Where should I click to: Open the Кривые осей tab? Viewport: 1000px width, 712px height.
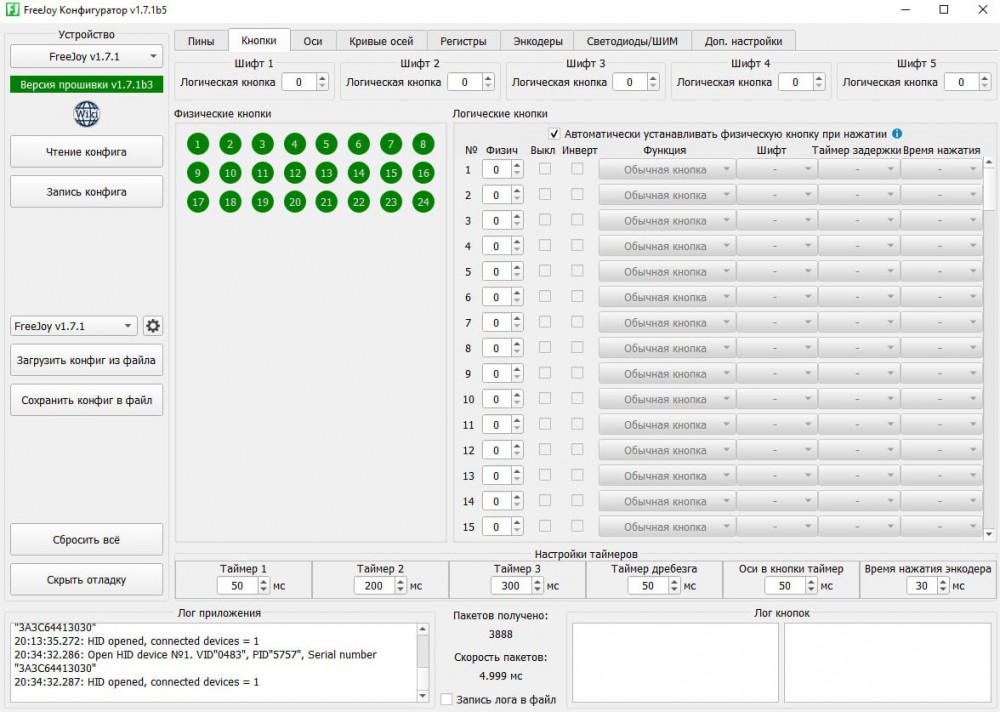point(381,41)
